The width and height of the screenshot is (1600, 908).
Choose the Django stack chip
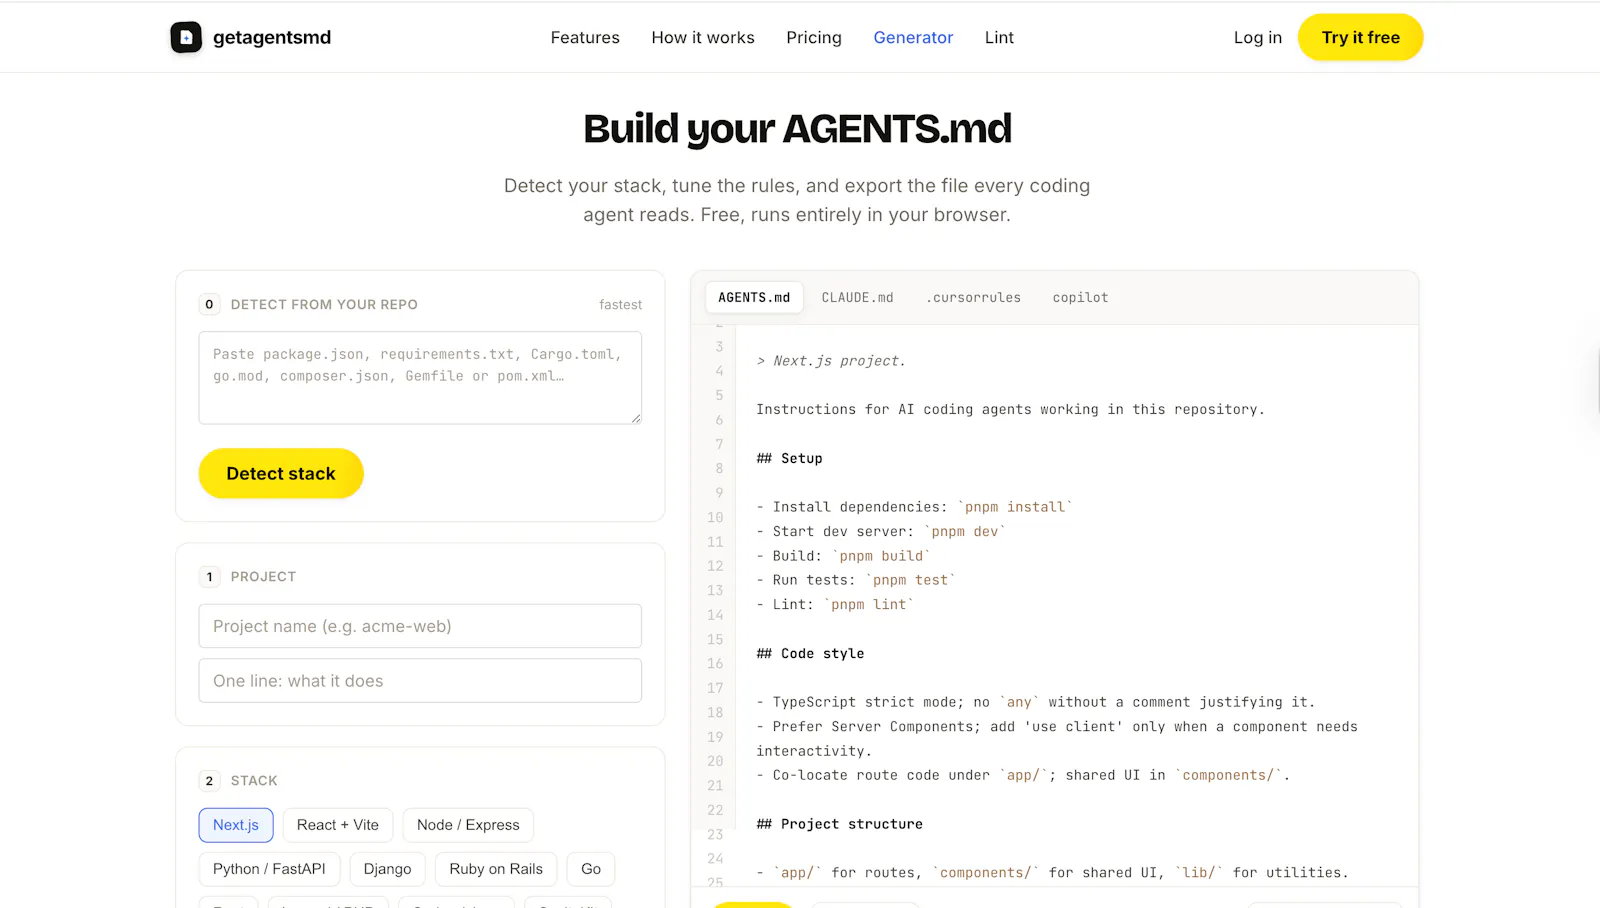387,869
